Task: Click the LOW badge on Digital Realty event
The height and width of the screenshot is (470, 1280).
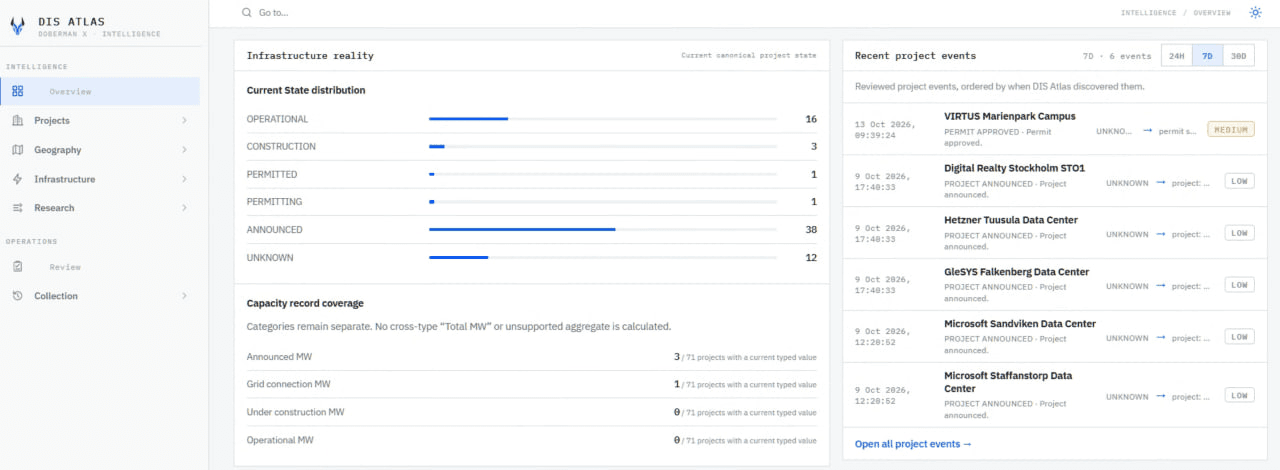Action: (x=1239, y=181)
